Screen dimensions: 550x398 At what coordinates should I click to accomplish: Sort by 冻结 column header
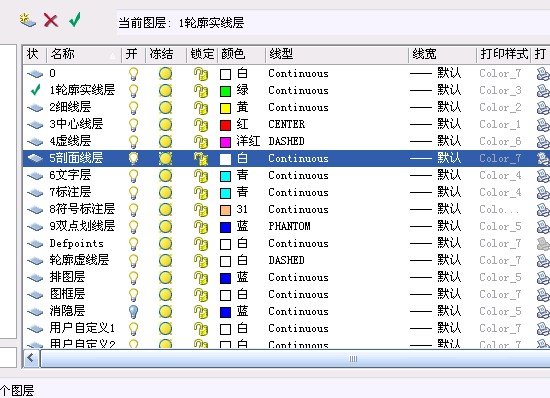[166, 54]
